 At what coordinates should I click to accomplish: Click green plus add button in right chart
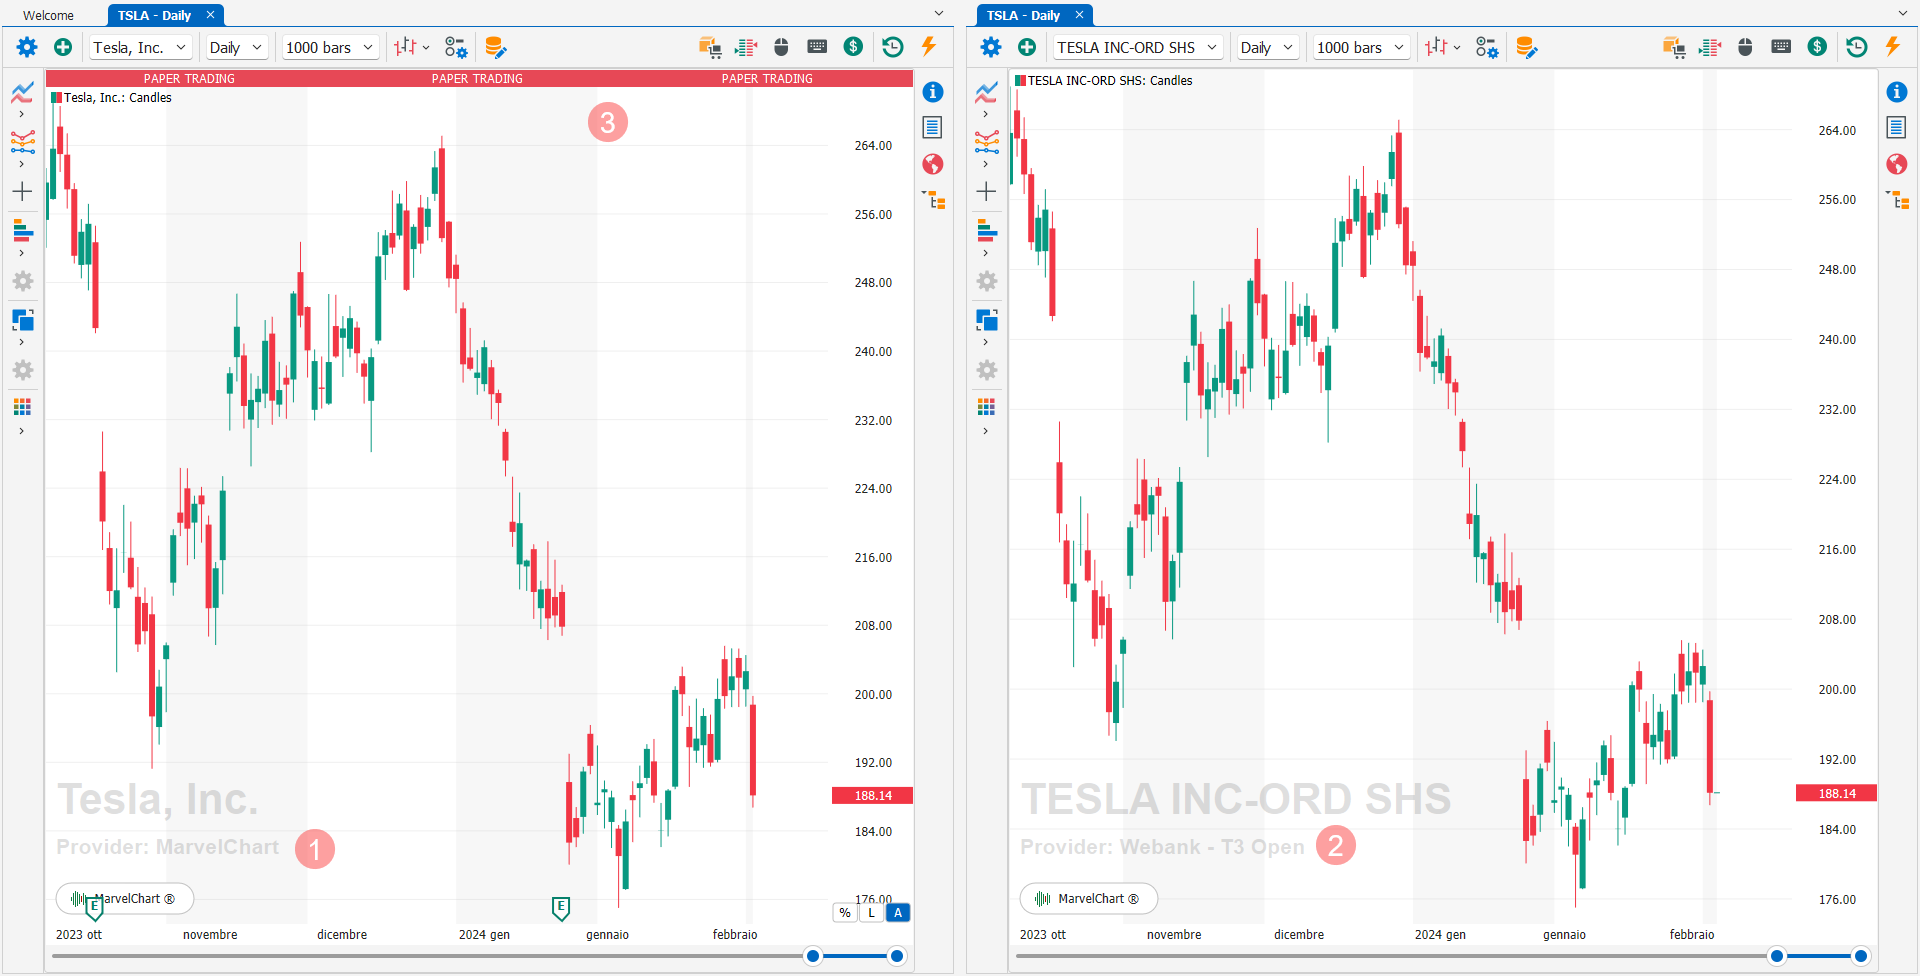click(x=1027, y=47)
